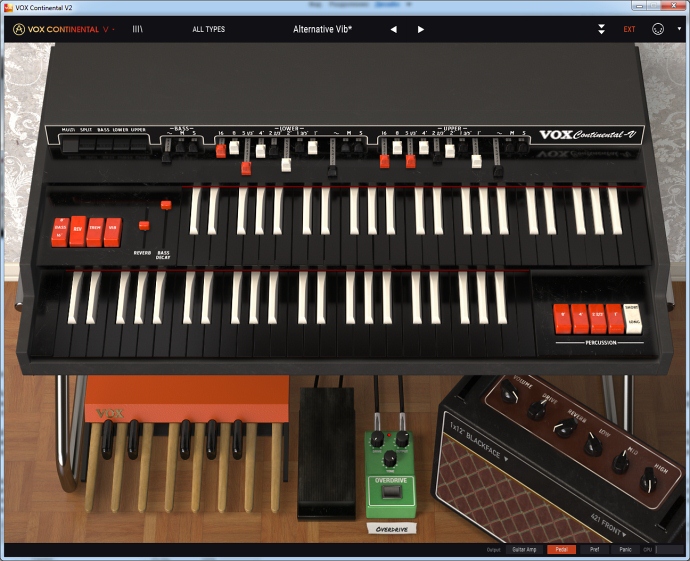690x561 pixels.
Task: Select Guitar Amp output in bottom bar
Action: tap(524, 550)
